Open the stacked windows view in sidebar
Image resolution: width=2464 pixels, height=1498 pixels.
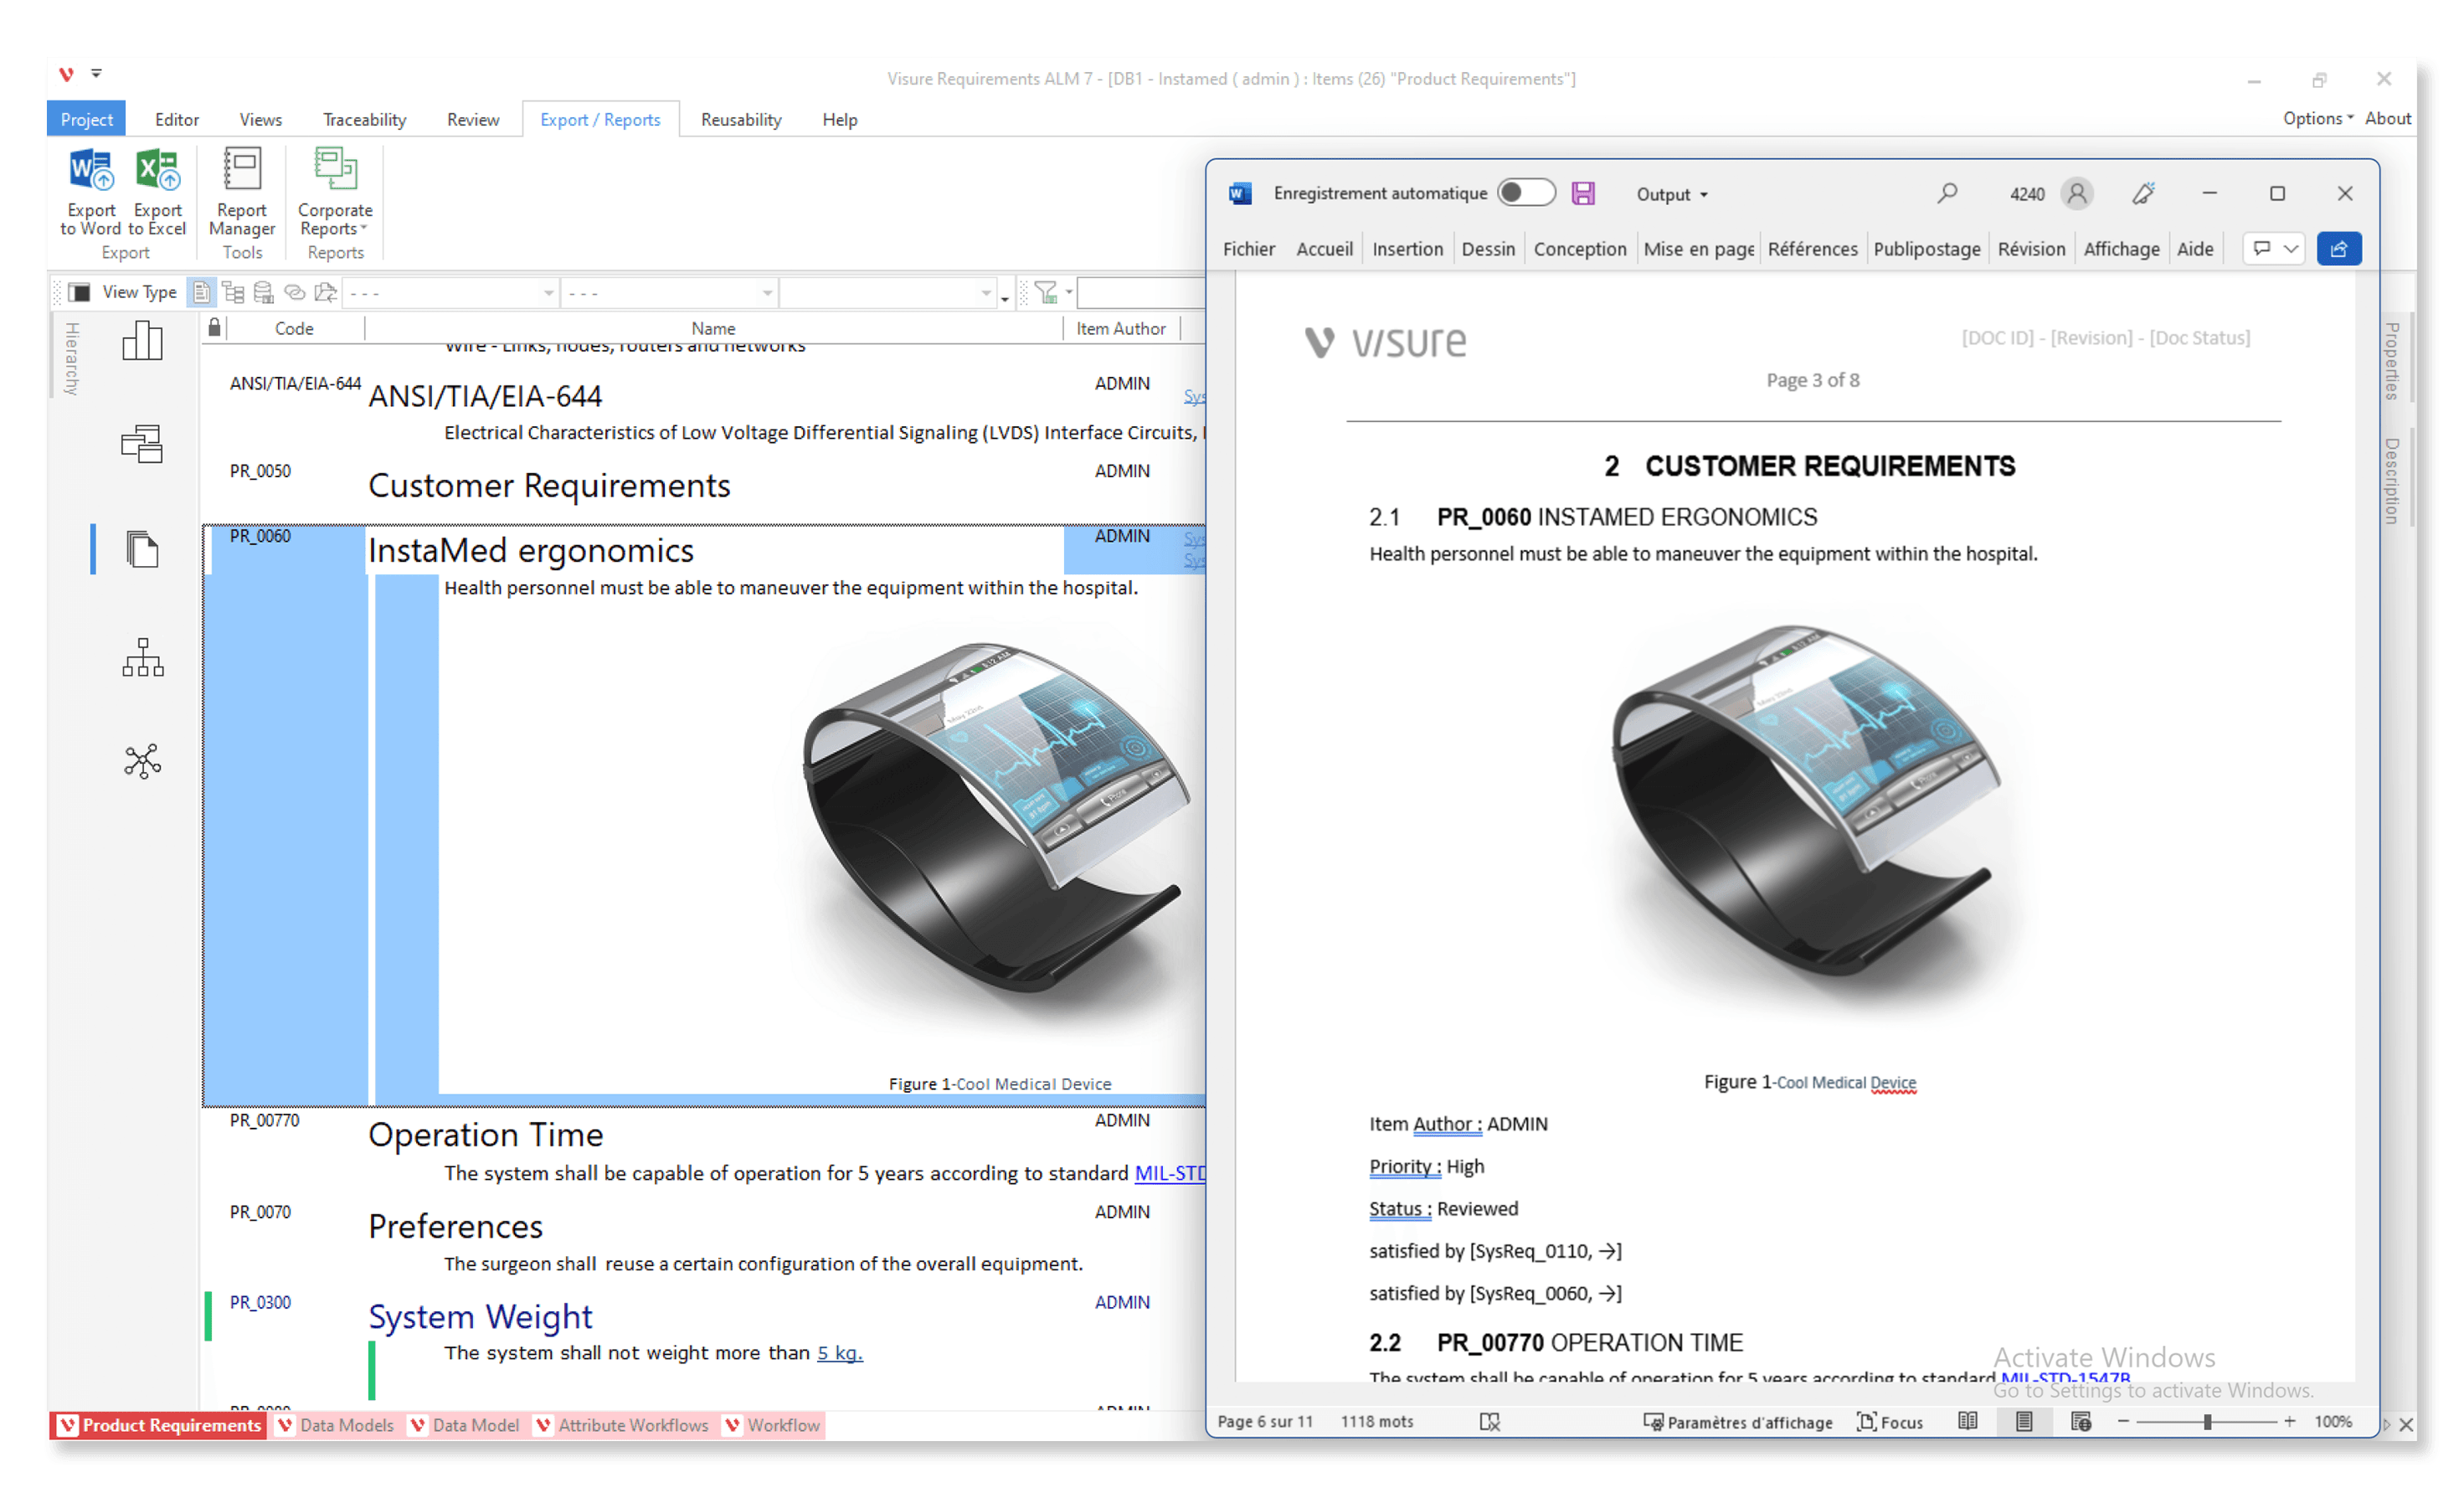click(142, 443)
